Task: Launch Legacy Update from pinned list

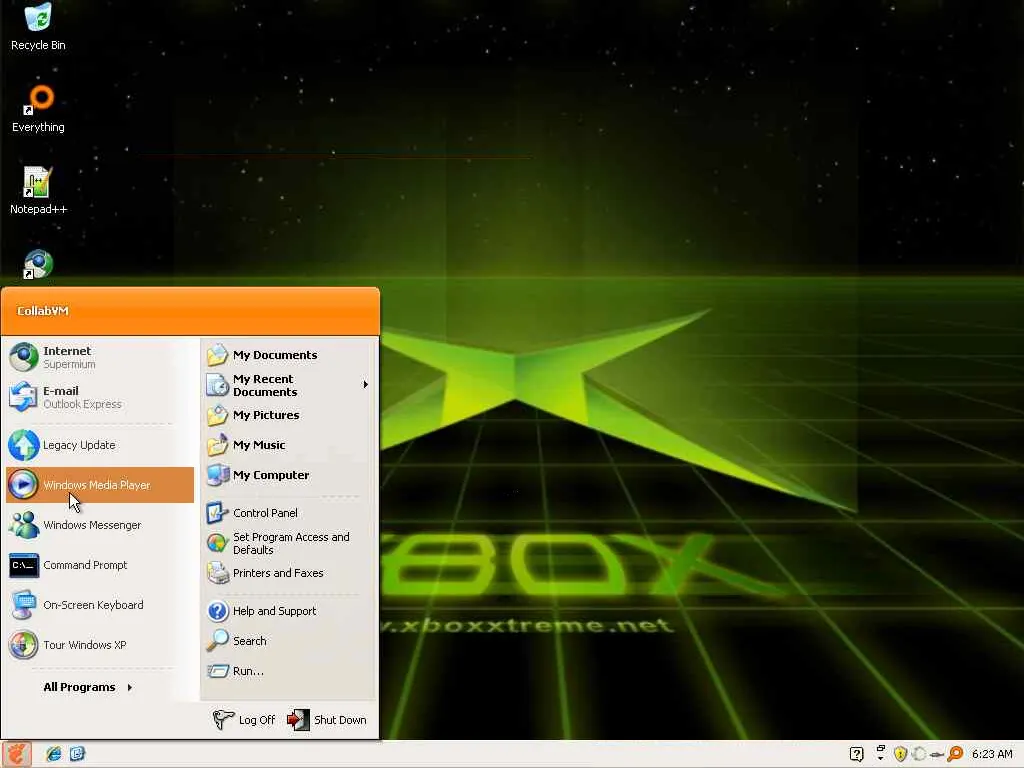Action: point(100,445)
